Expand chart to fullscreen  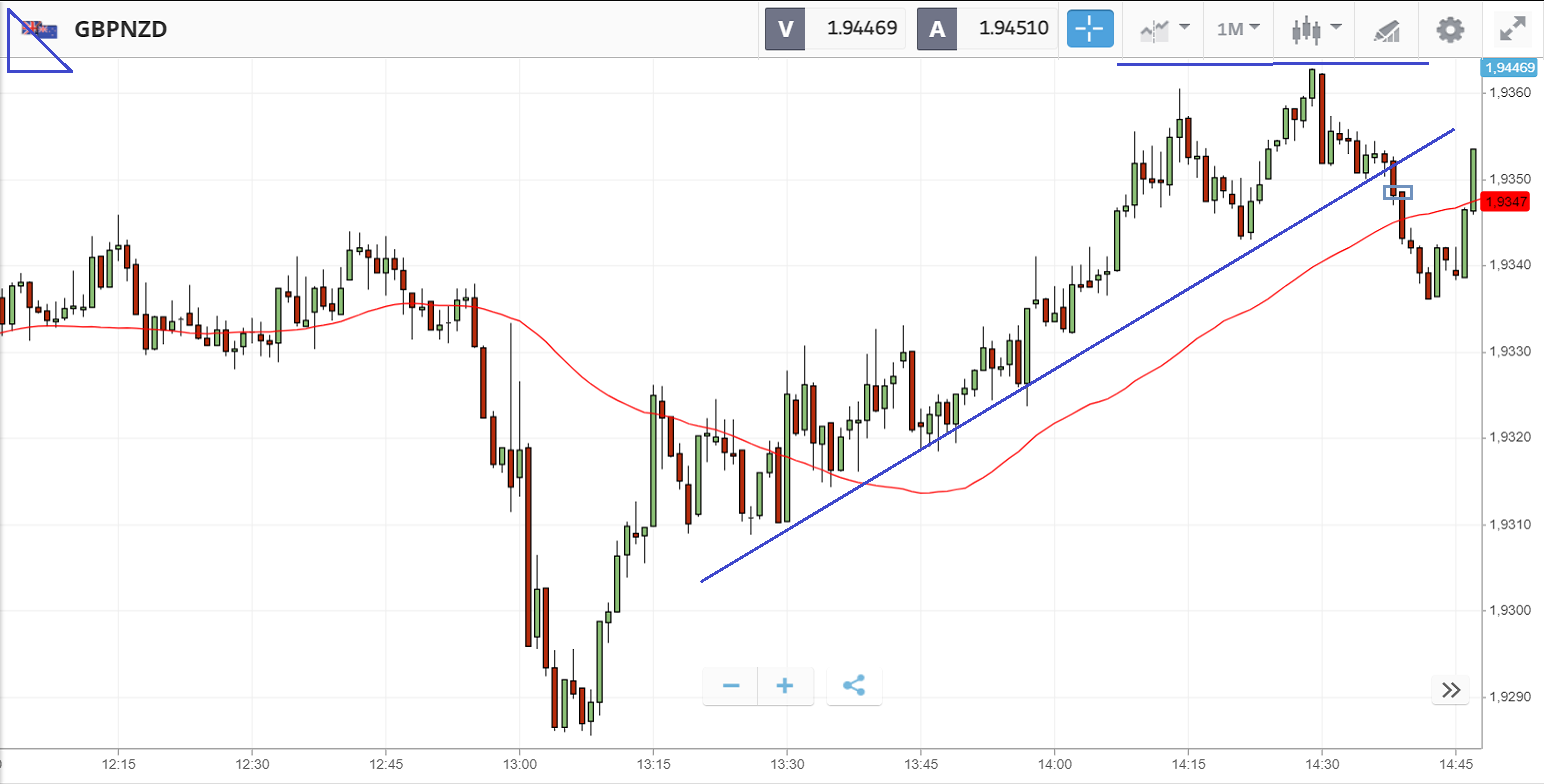coord(1511,29)
